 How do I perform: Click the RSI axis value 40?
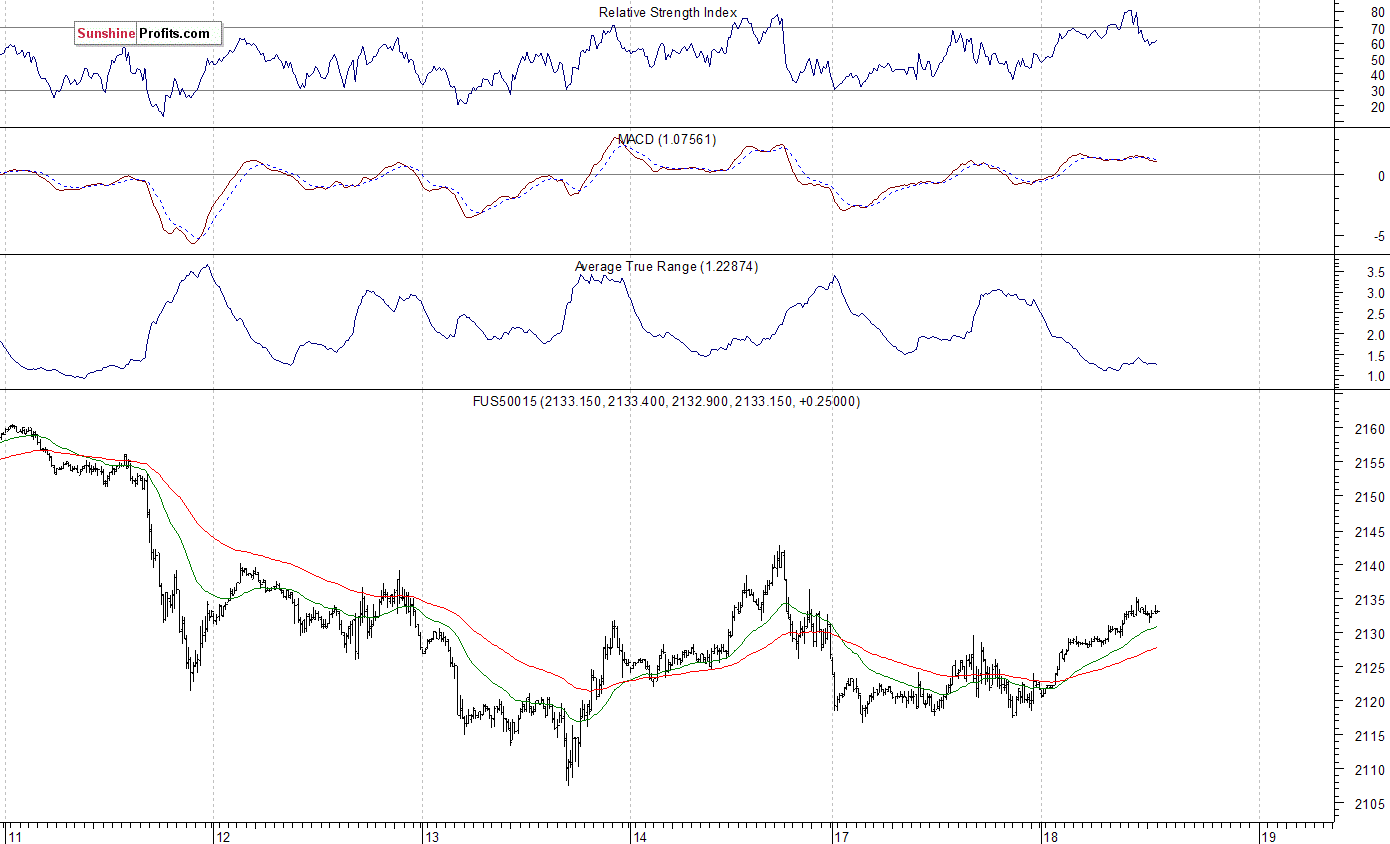click(x=1378, y=75)
